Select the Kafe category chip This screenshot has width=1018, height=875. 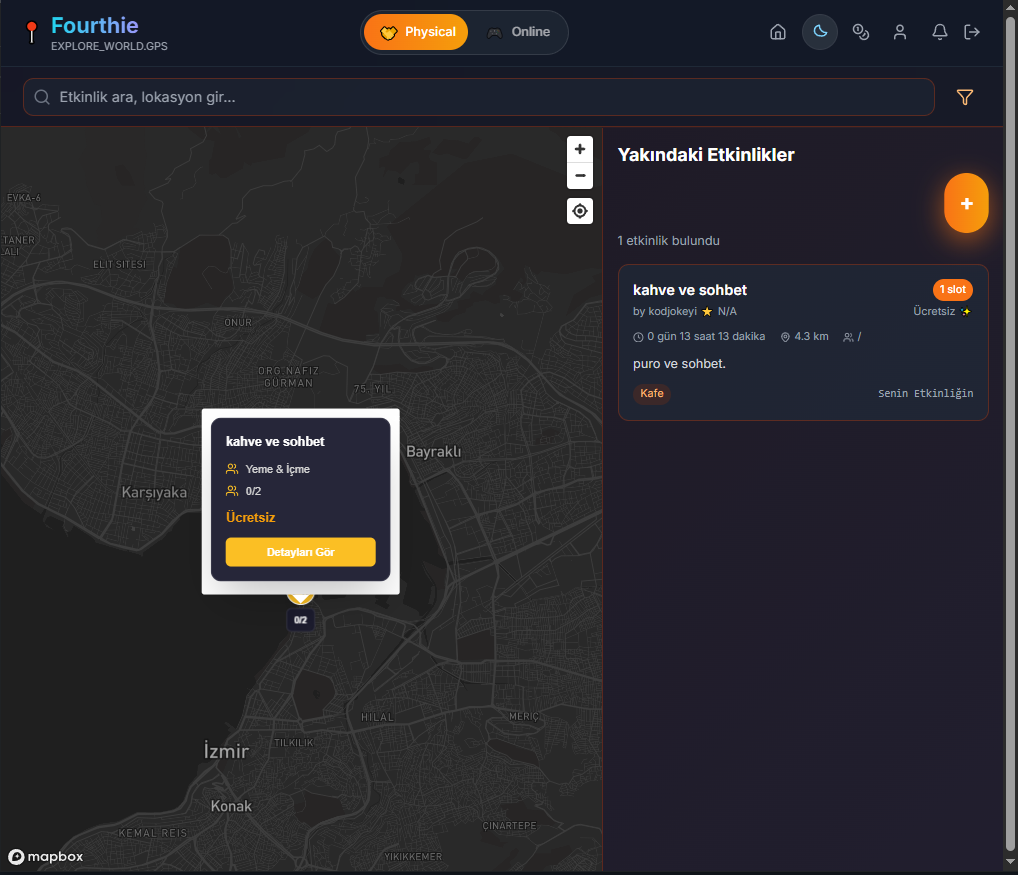(x=651, y=393)
